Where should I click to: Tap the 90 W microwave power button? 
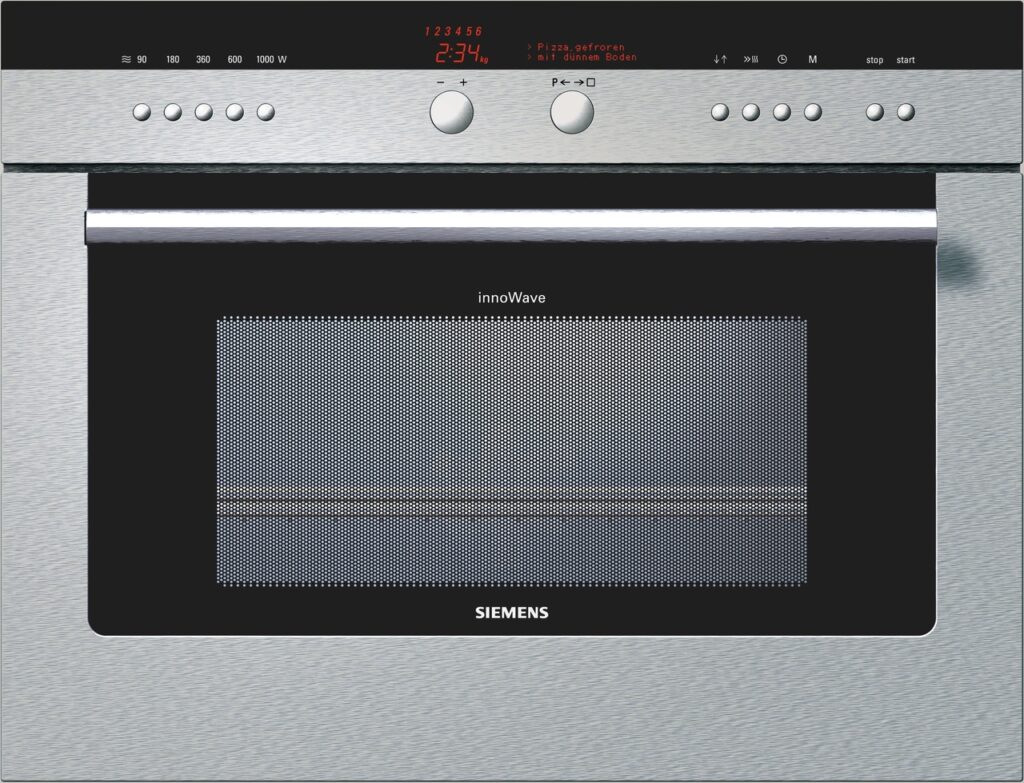[x=142, y=112]
